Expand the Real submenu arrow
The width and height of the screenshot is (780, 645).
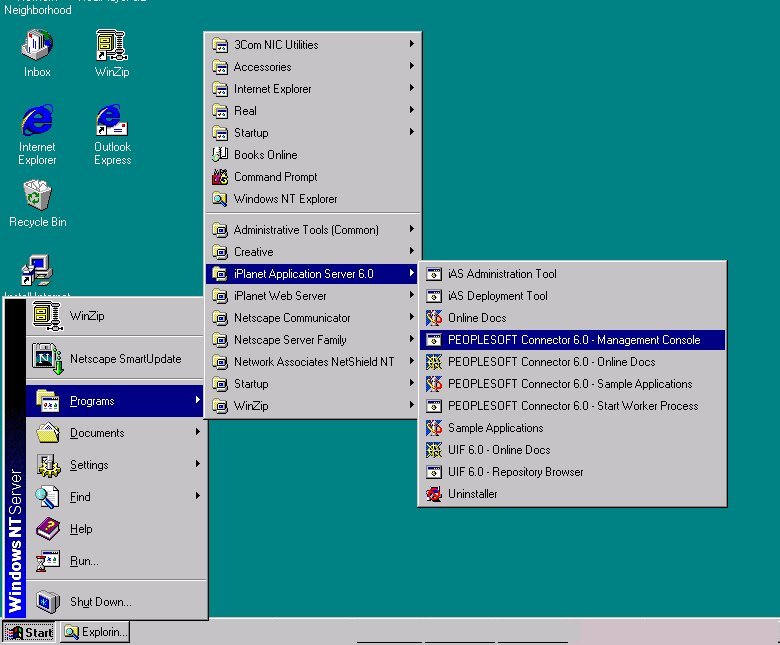point(412,110)
